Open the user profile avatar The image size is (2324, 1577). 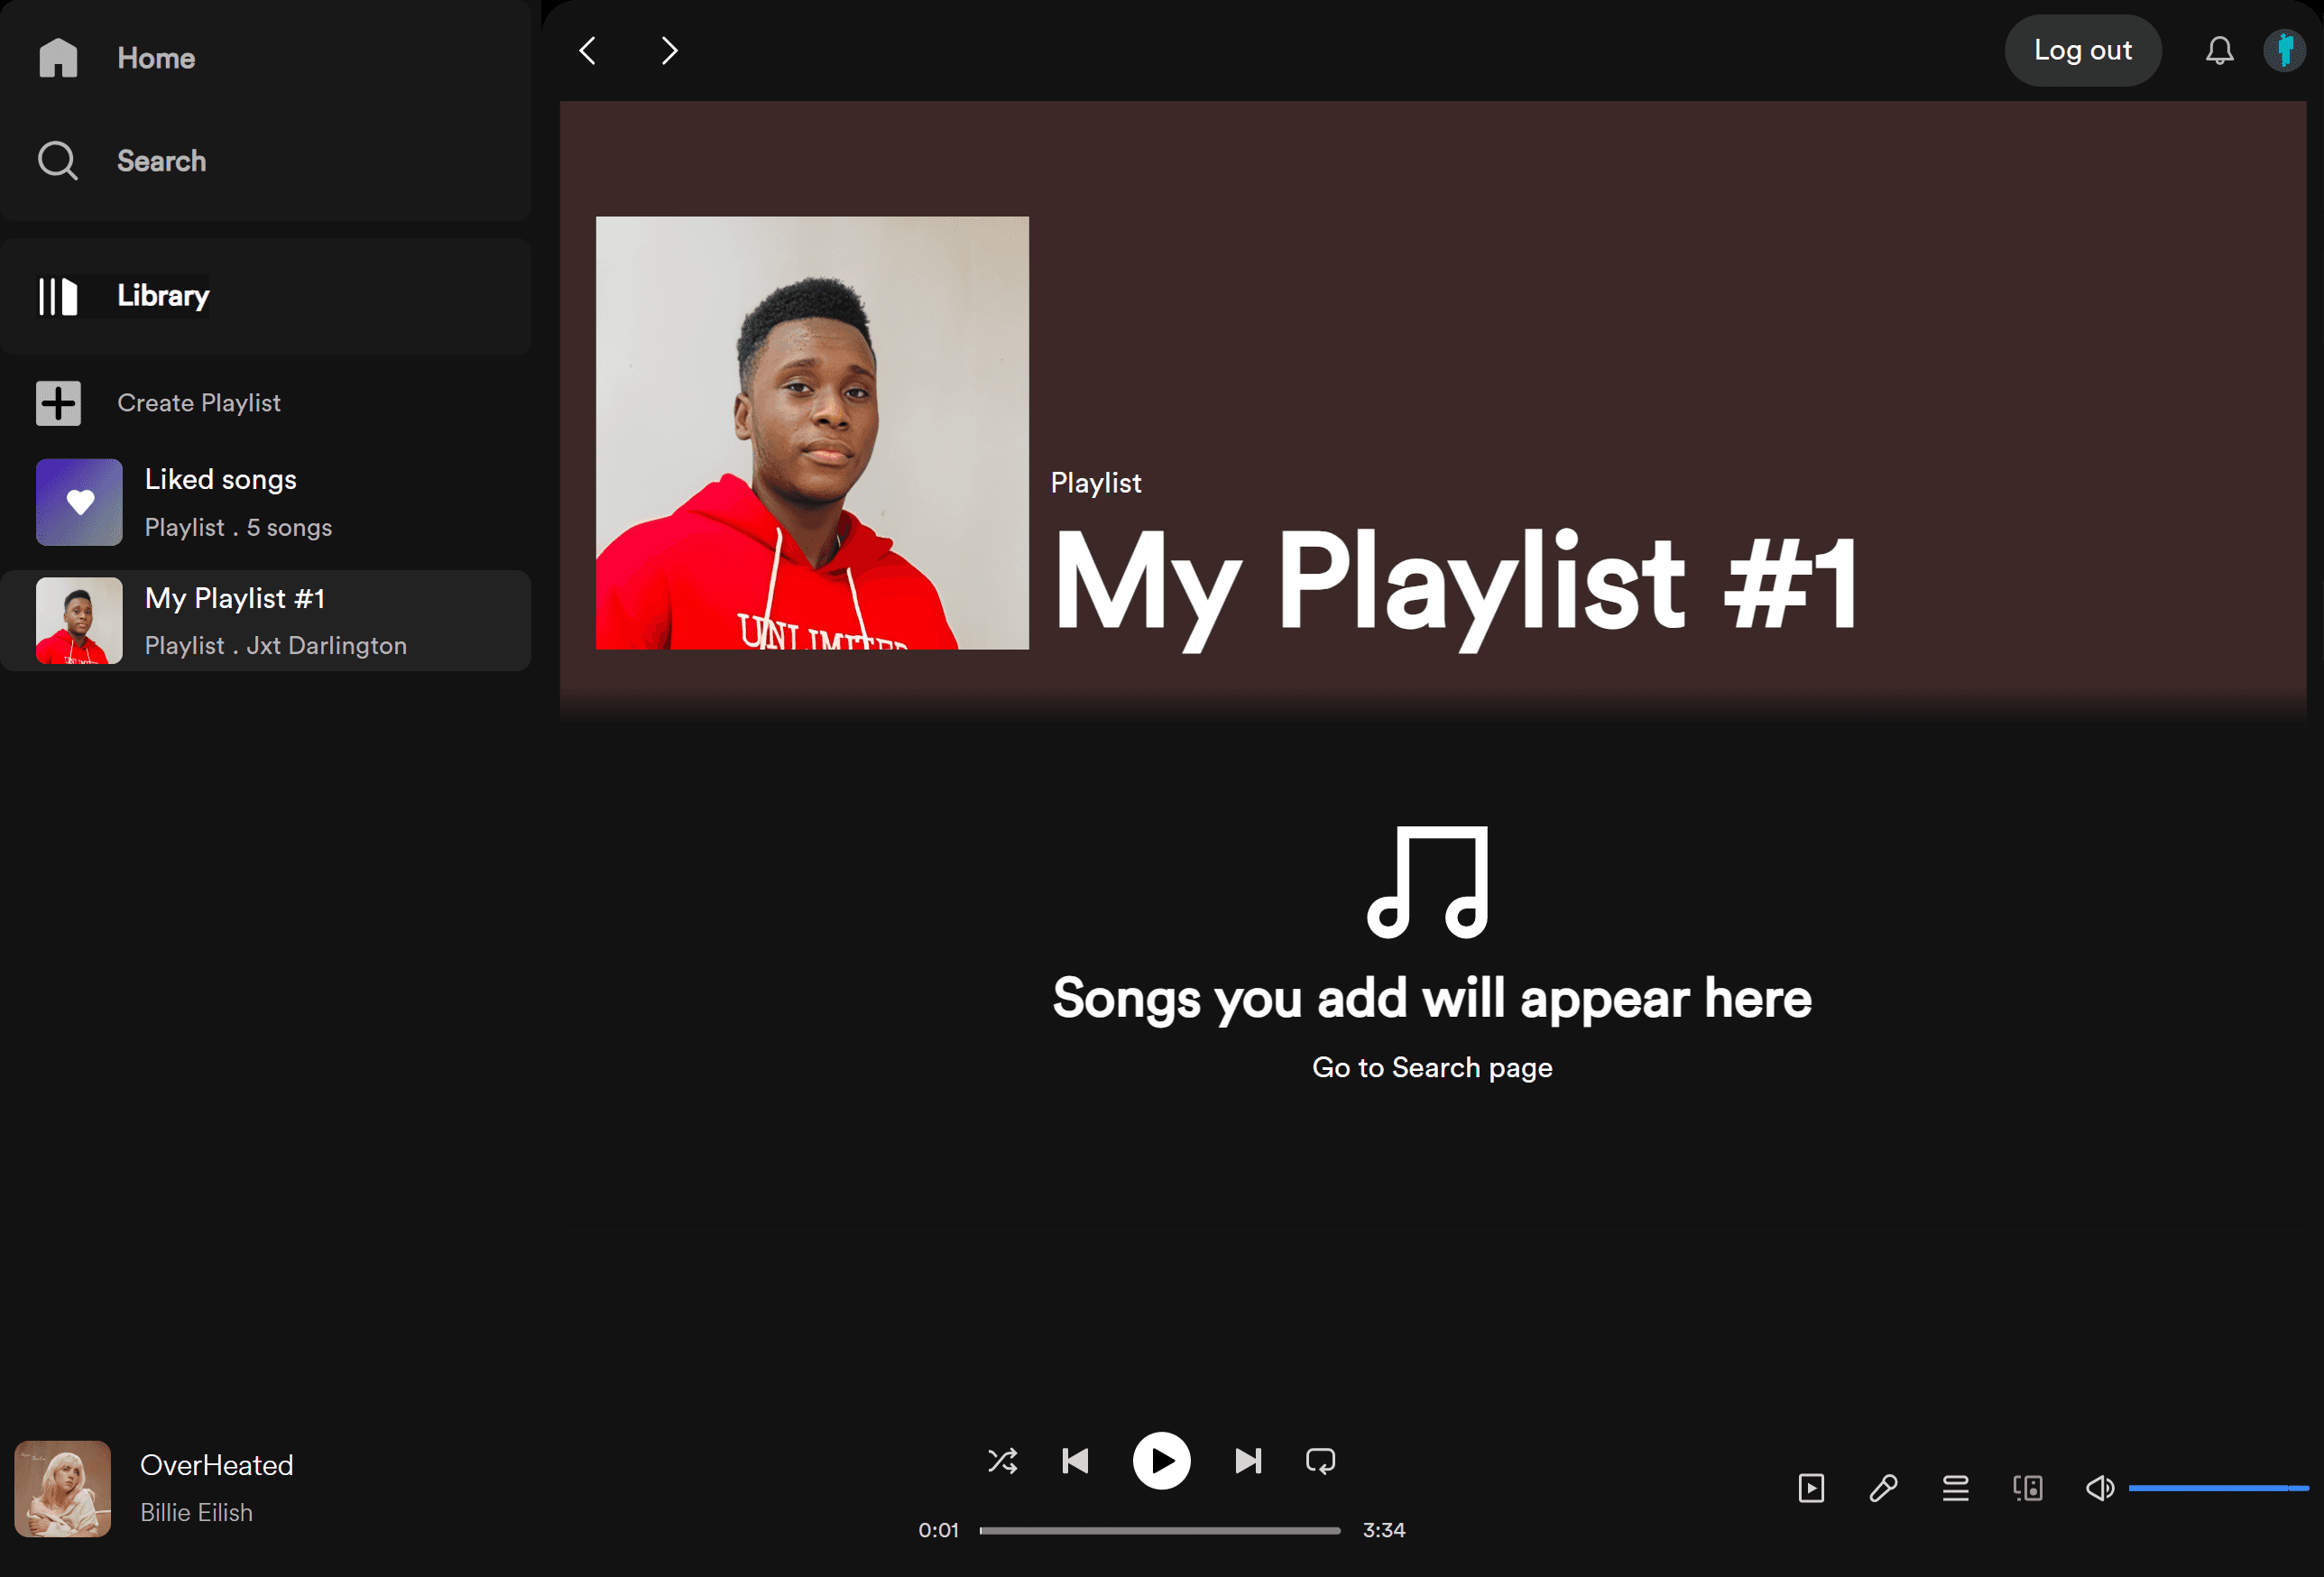[2284, 51]
